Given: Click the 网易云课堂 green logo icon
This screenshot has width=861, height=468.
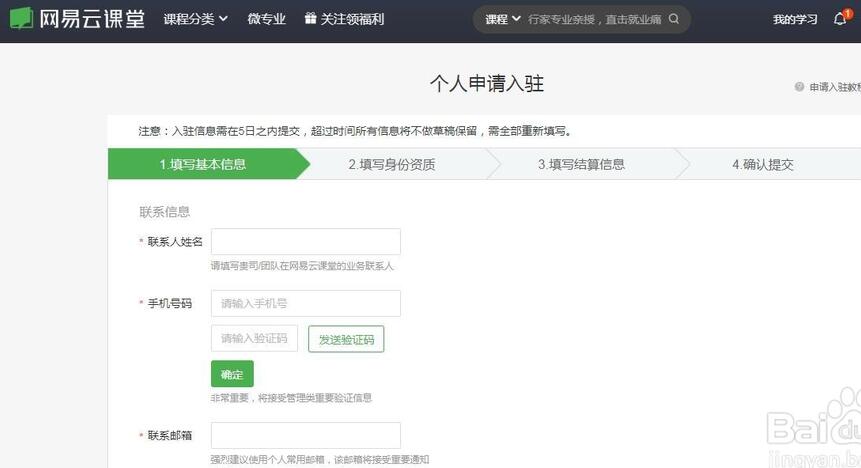Looking at the screenshot, I should (x=21, y=19).
